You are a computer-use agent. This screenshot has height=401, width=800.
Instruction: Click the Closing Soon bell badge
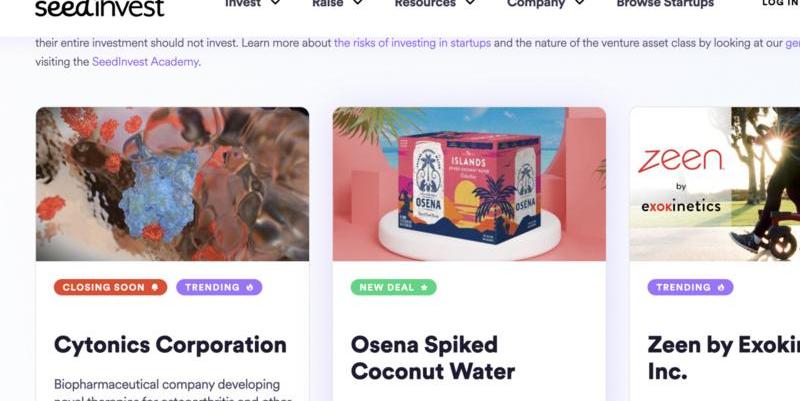(x=110, y=287)
